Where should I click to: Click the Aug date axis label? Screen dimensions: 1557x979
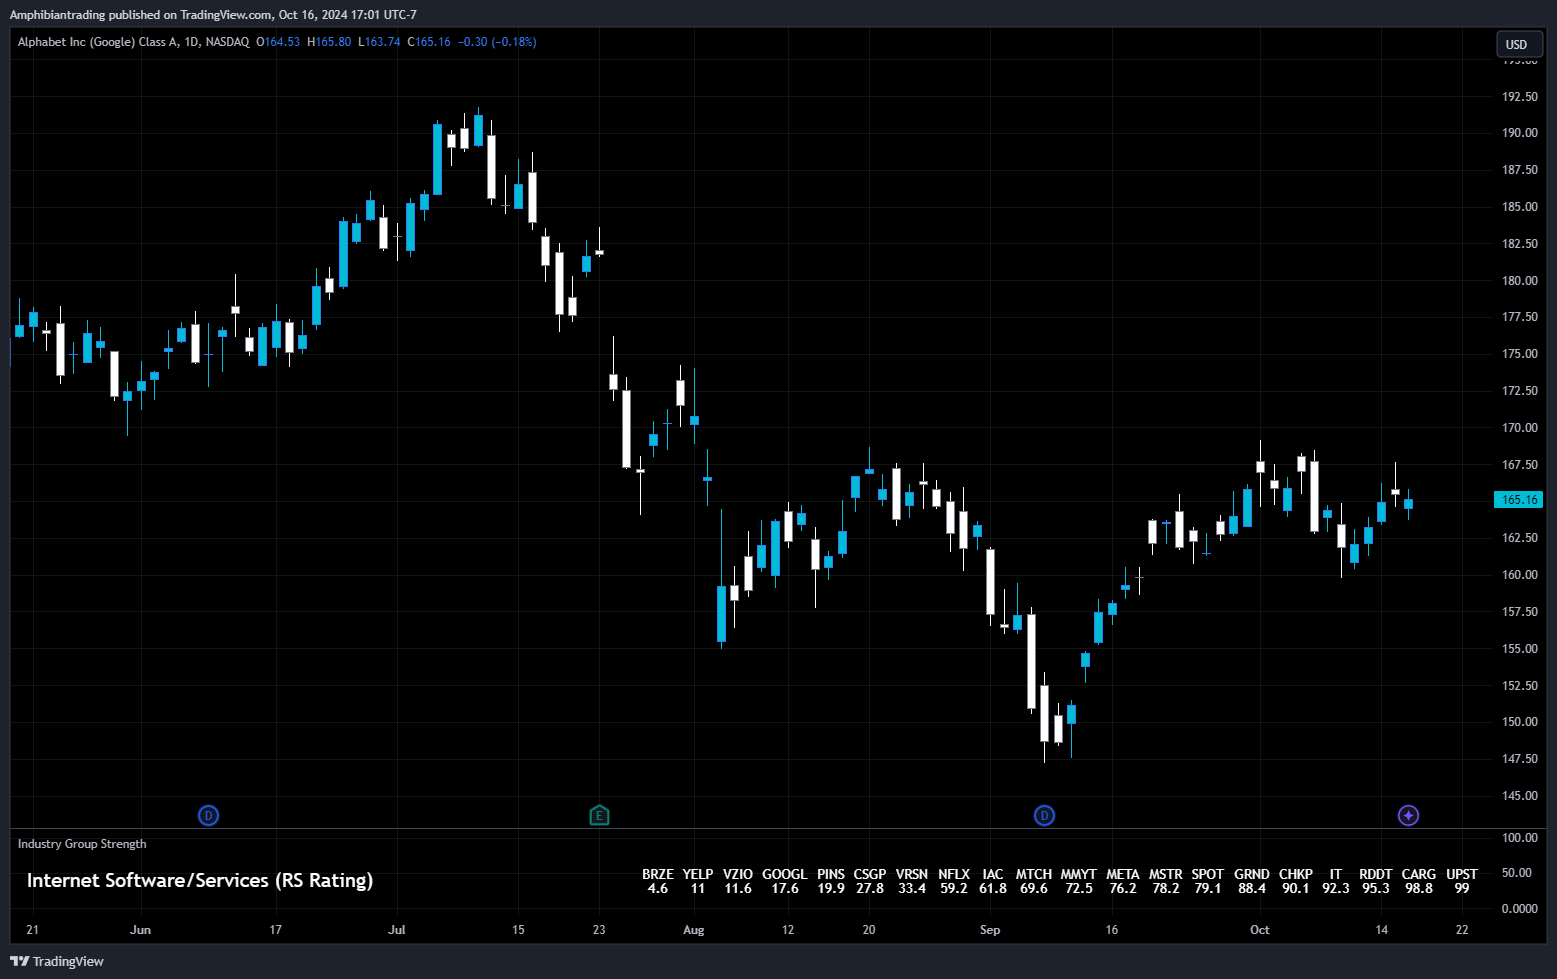(x=693, y=930)
